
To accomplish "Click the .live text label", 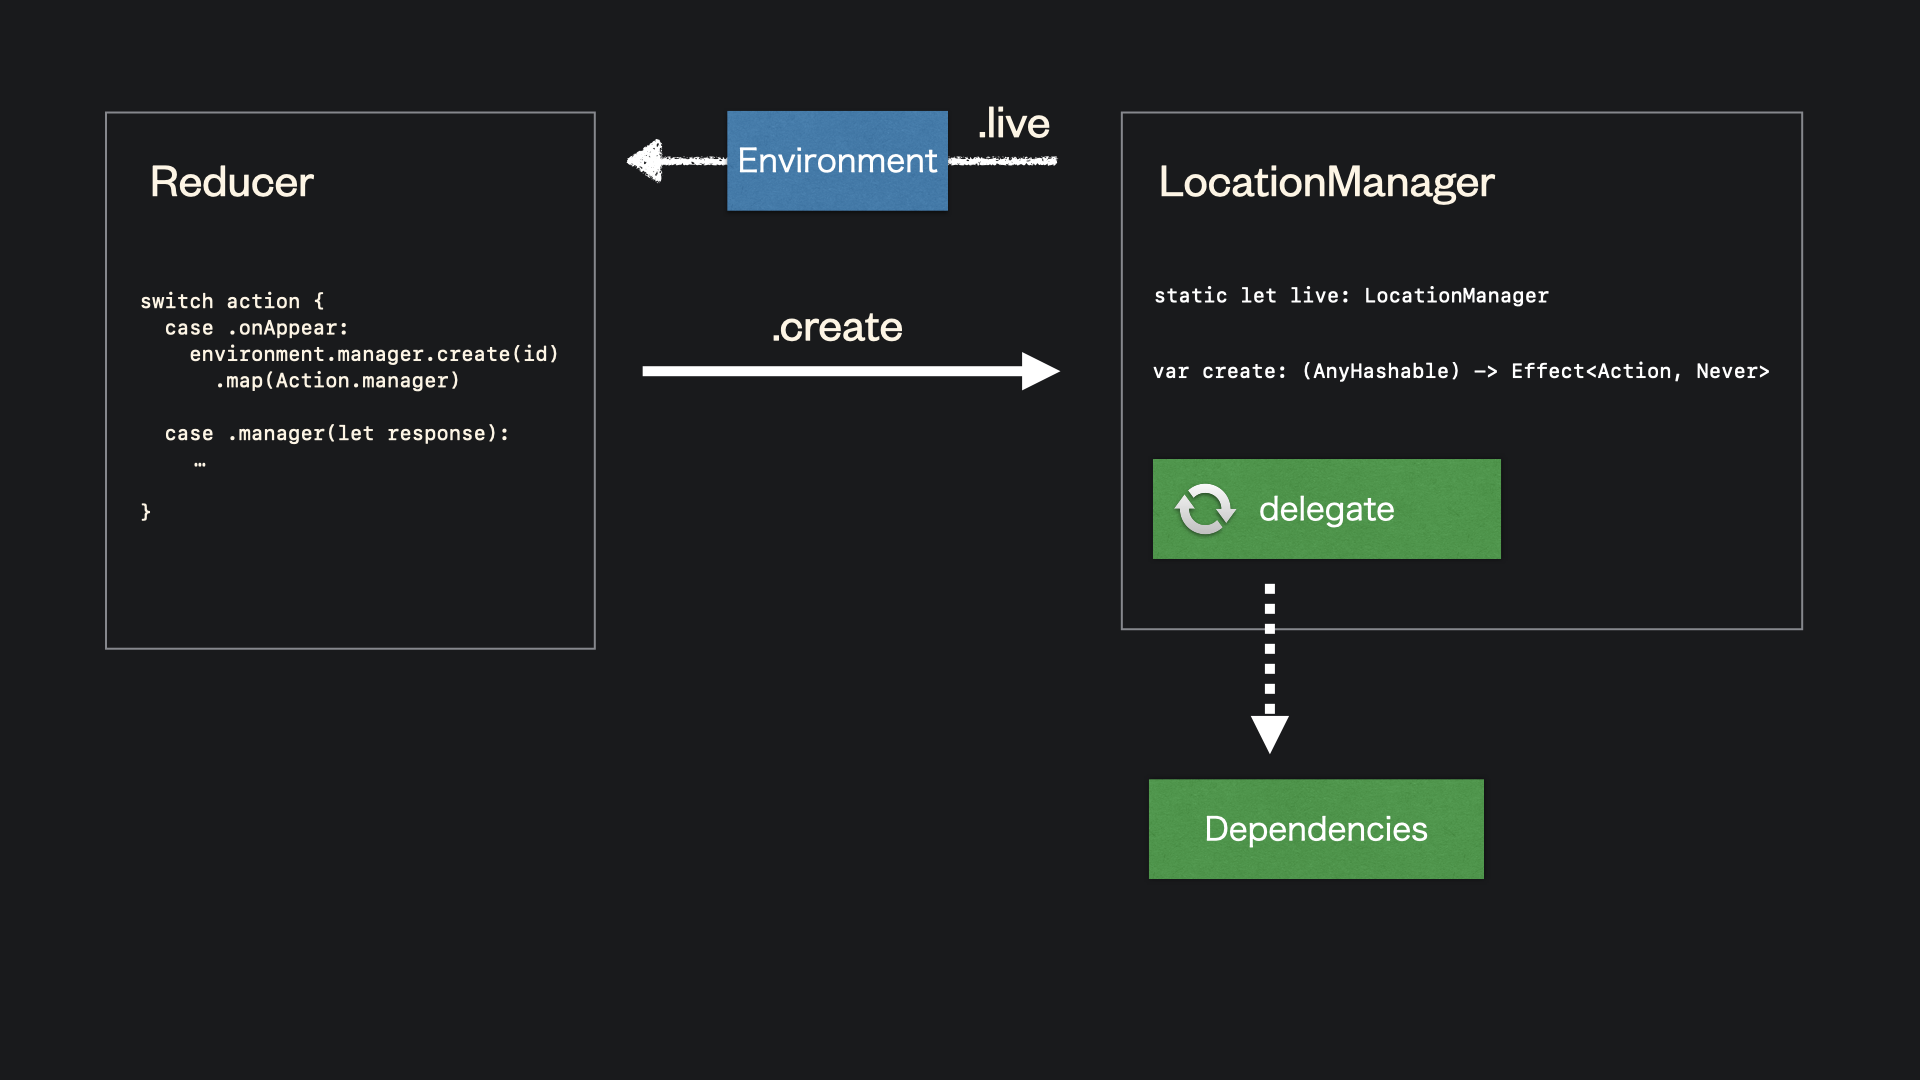I will [1013, 122].
